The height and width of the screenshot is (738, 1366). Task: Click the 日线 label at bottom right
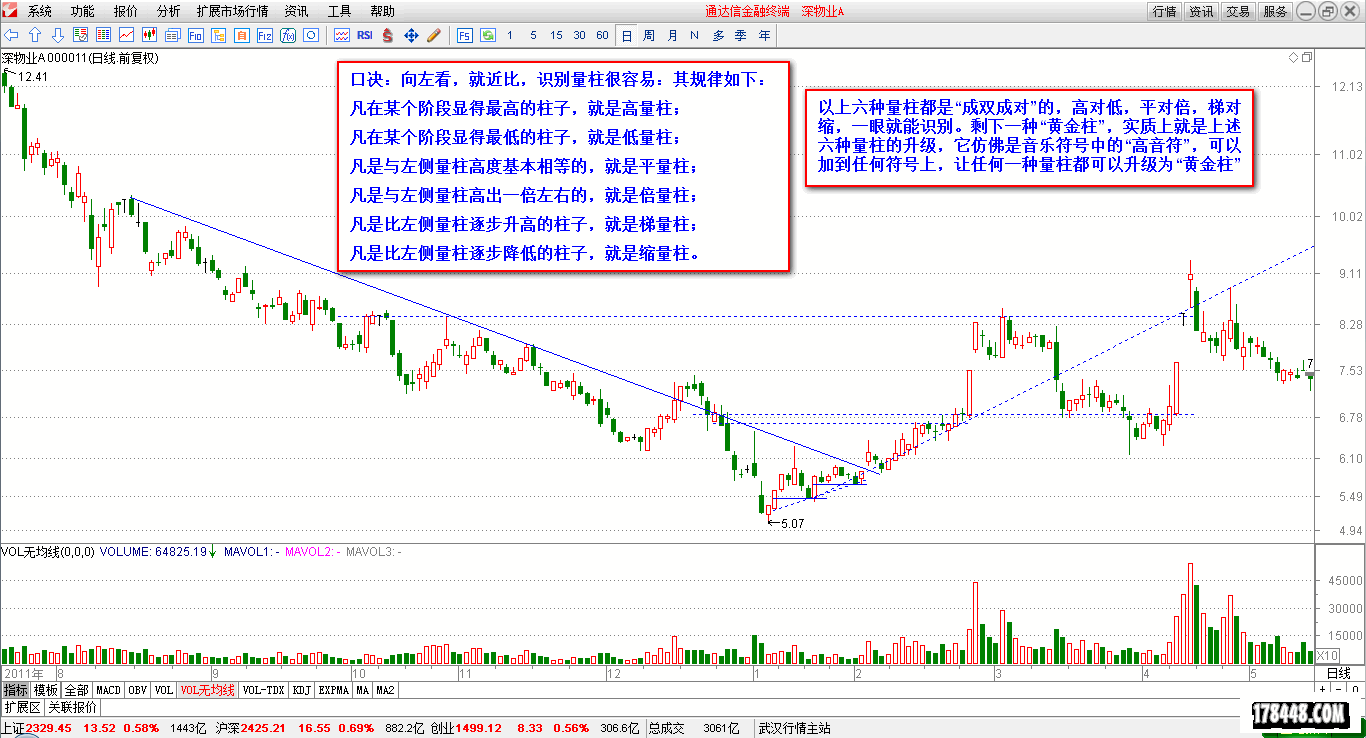pyautogui.click(x=1338, y=673)
